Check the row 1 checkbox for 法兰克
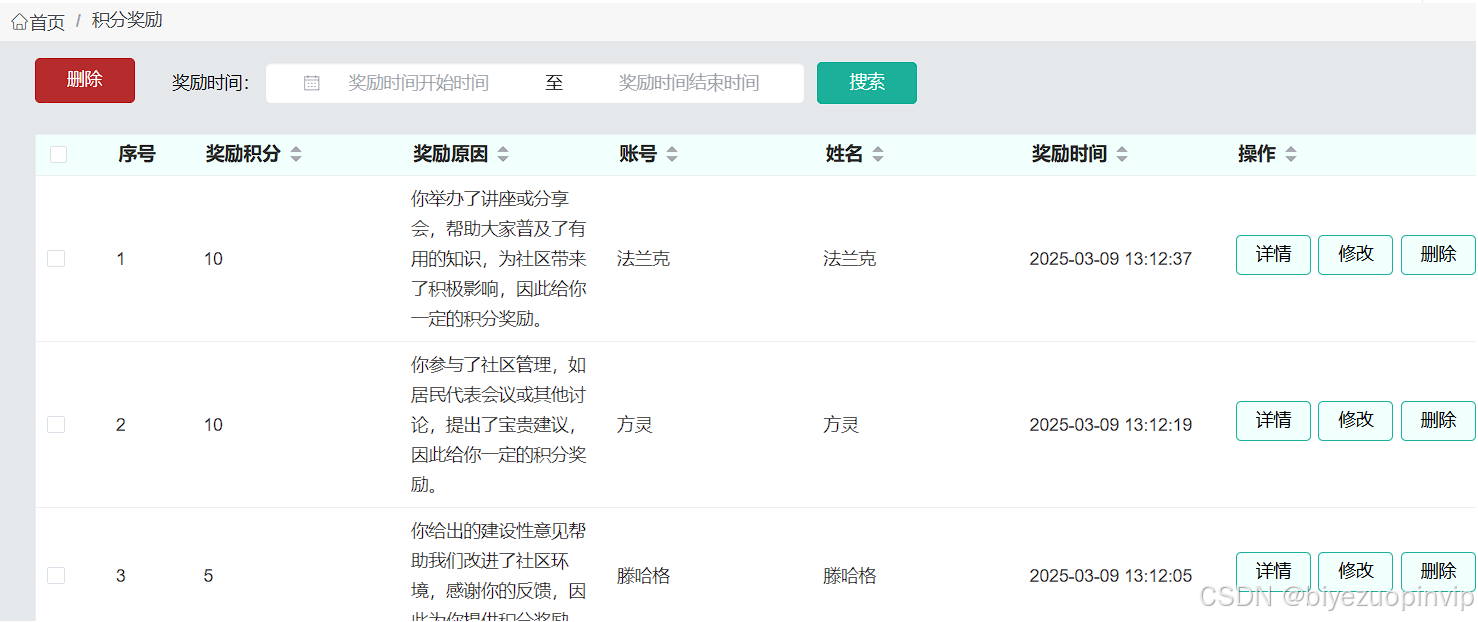Screen dimensions: 1478x622 pyautogui.click(x=56, y=259)
